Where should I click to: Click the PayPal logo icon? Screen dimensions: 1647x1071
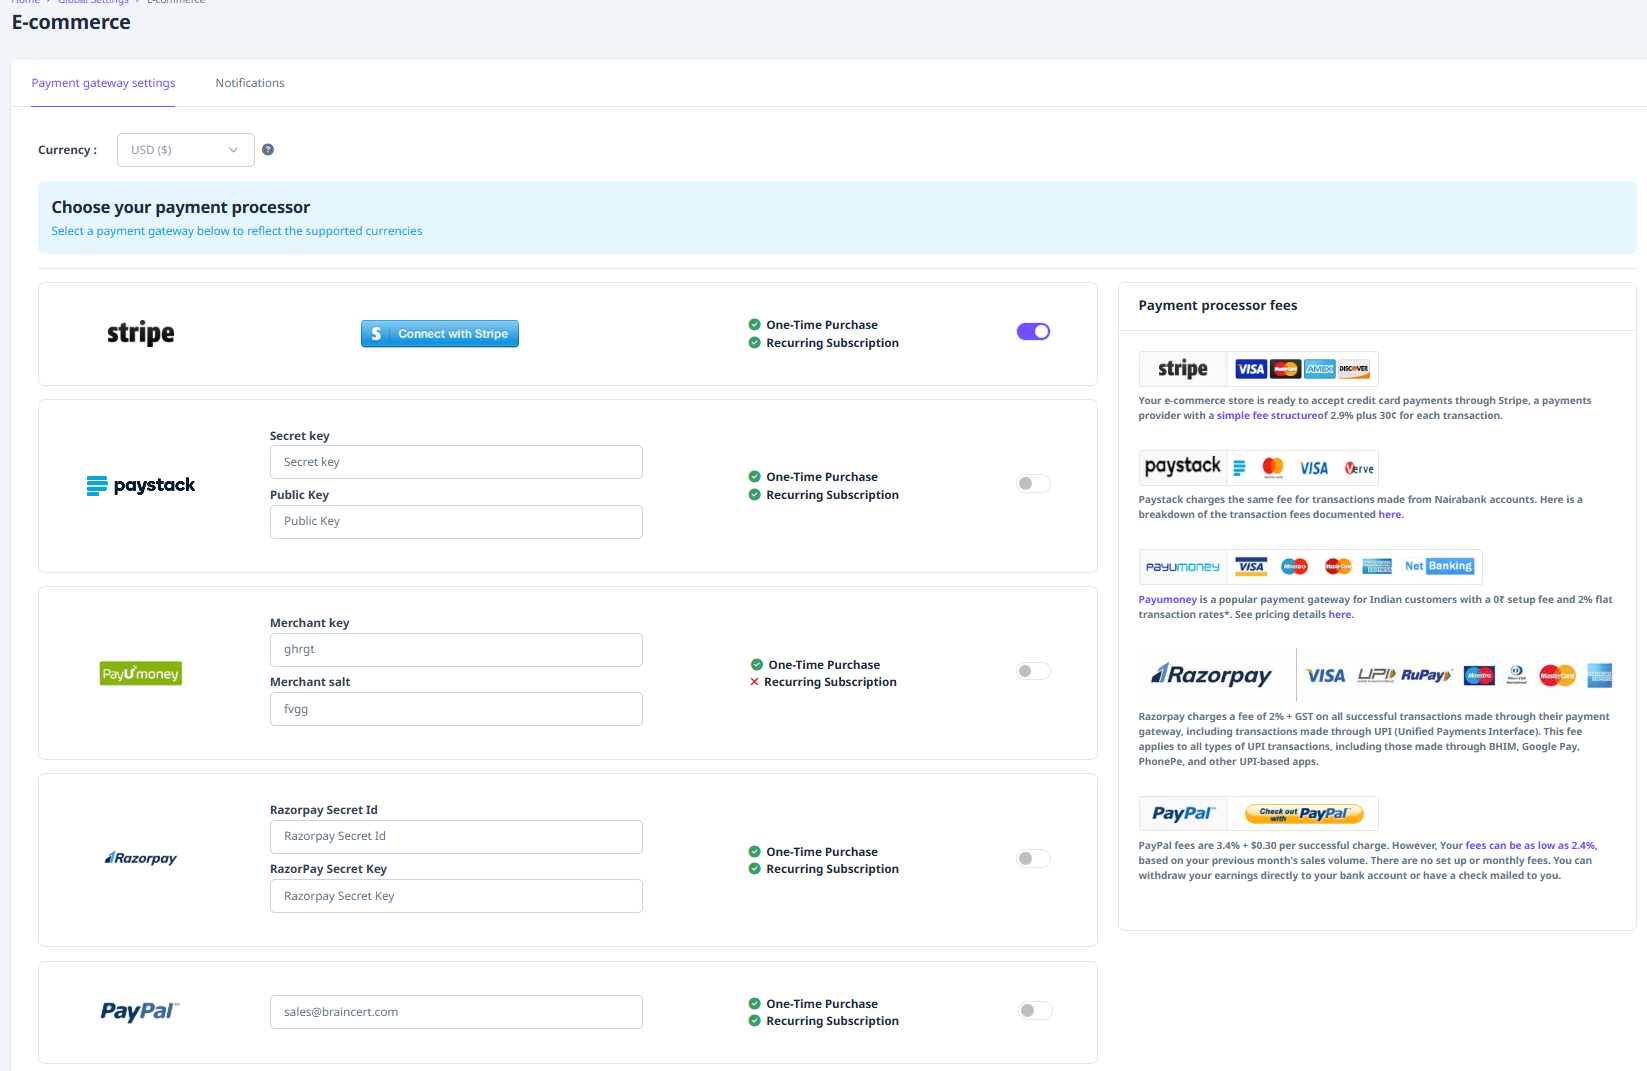pyautogui.click(x=140, y=1011)
